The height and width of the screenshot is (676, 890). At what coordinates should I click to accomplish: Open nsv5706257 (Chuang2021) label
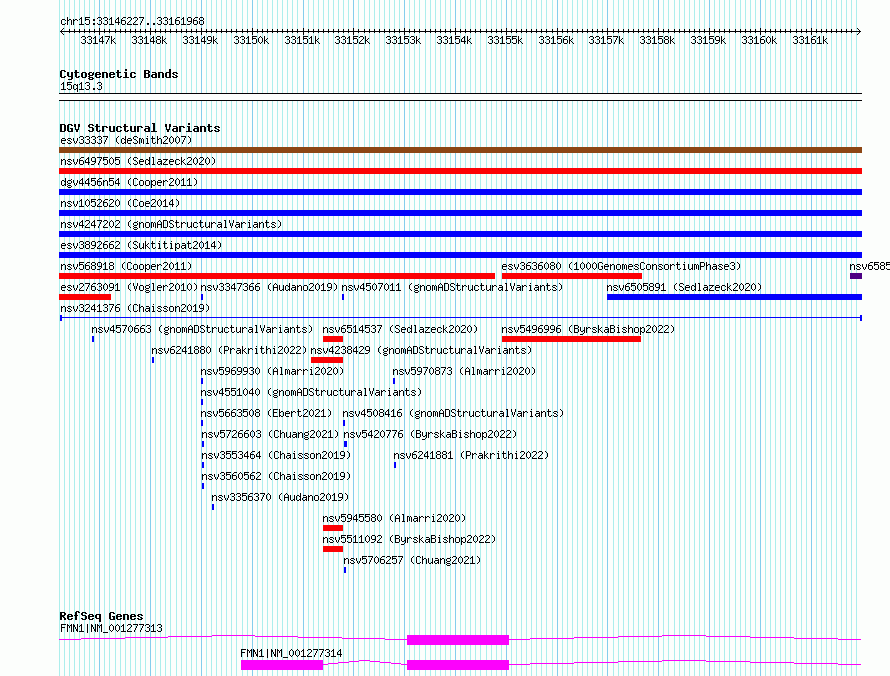pos(412,560)
